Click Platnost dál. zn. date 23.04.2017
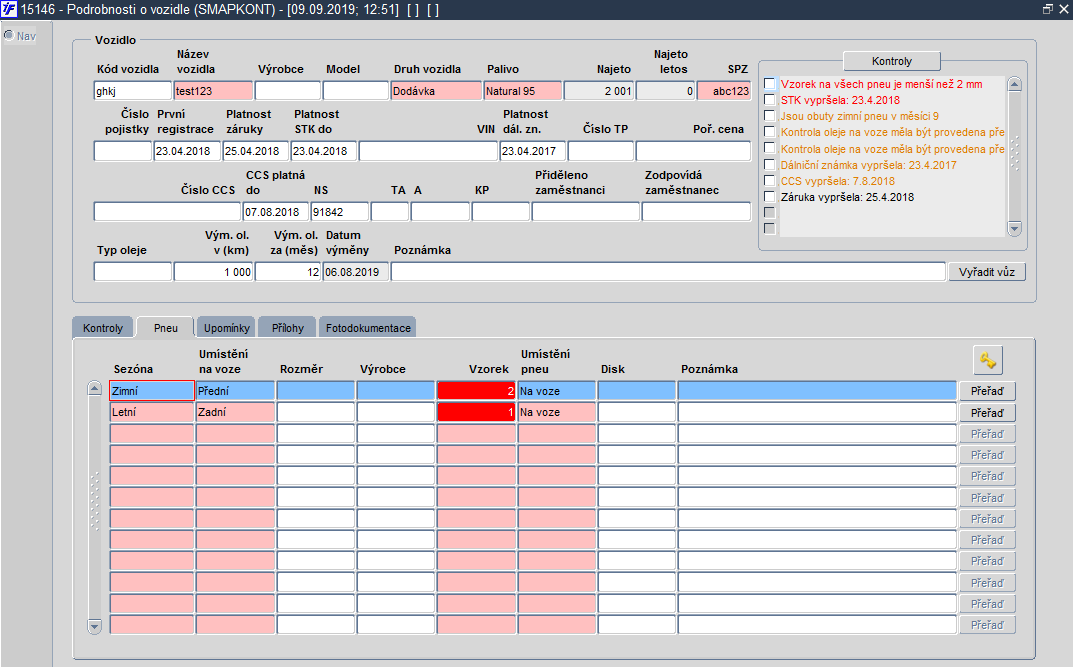 532,151
